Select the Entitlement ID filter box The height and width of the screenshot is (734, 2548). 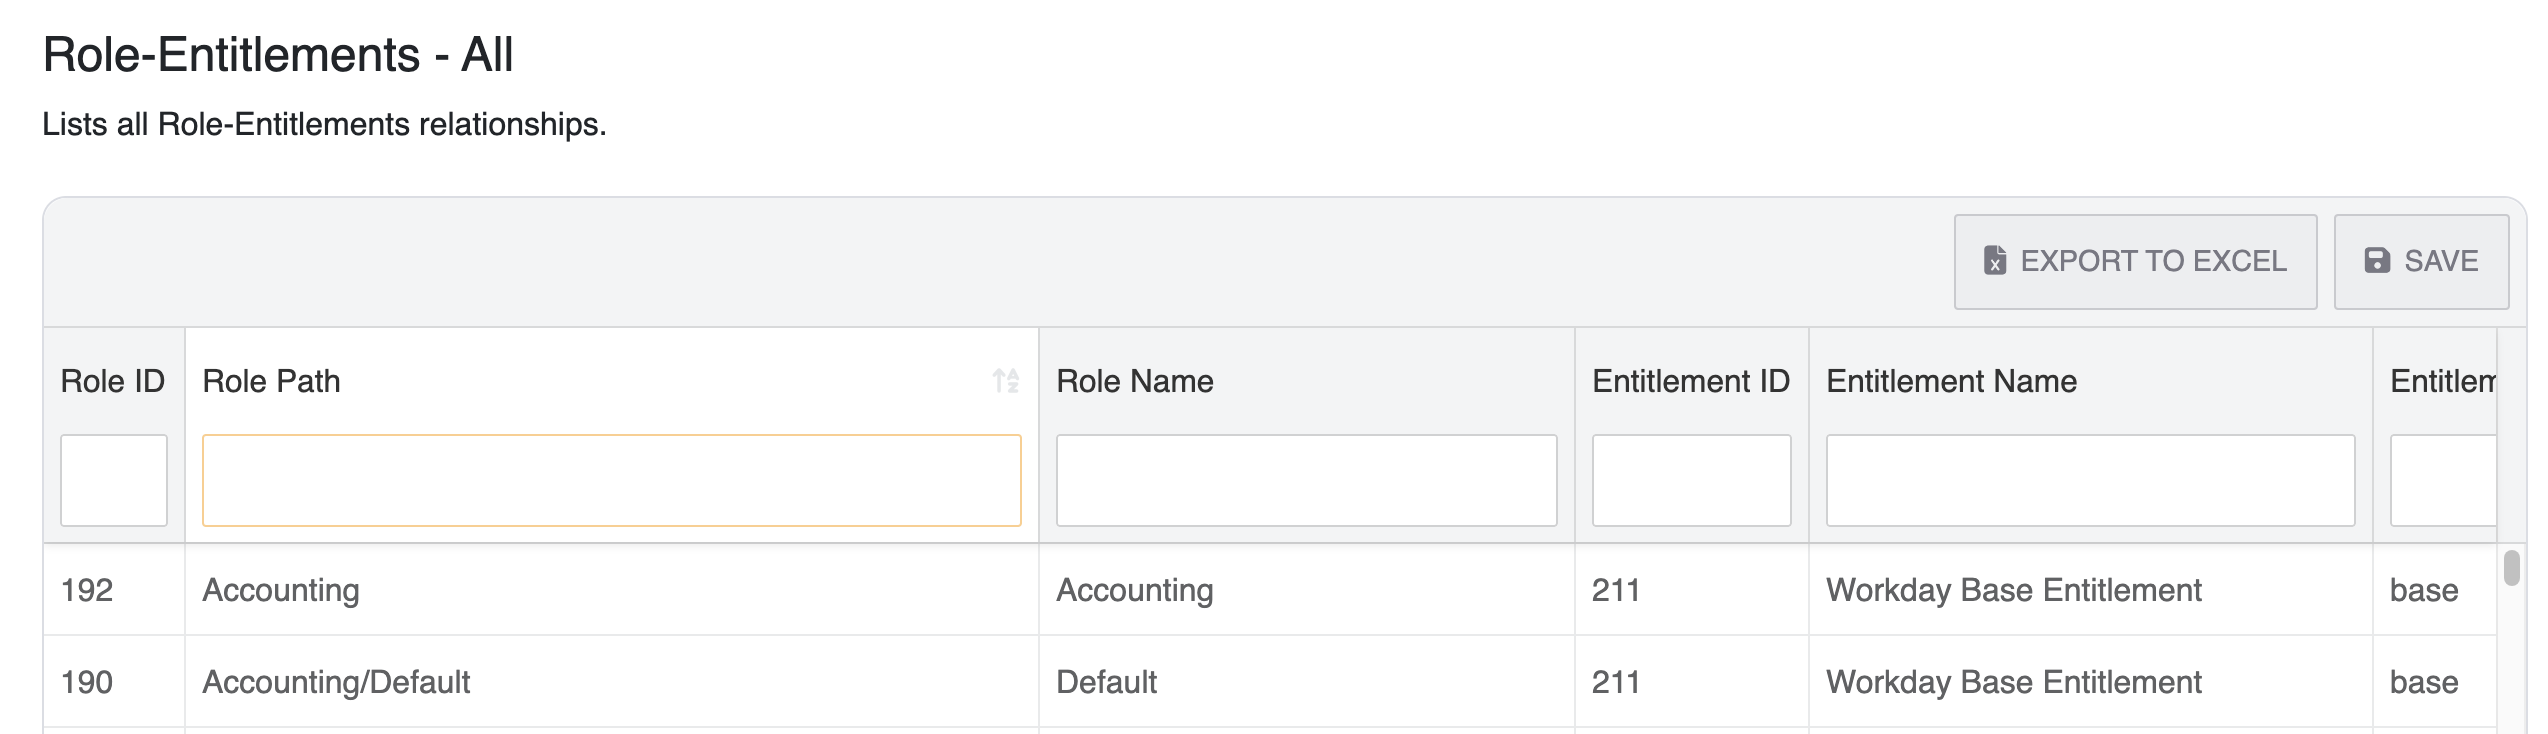[x=1691, y=480]
